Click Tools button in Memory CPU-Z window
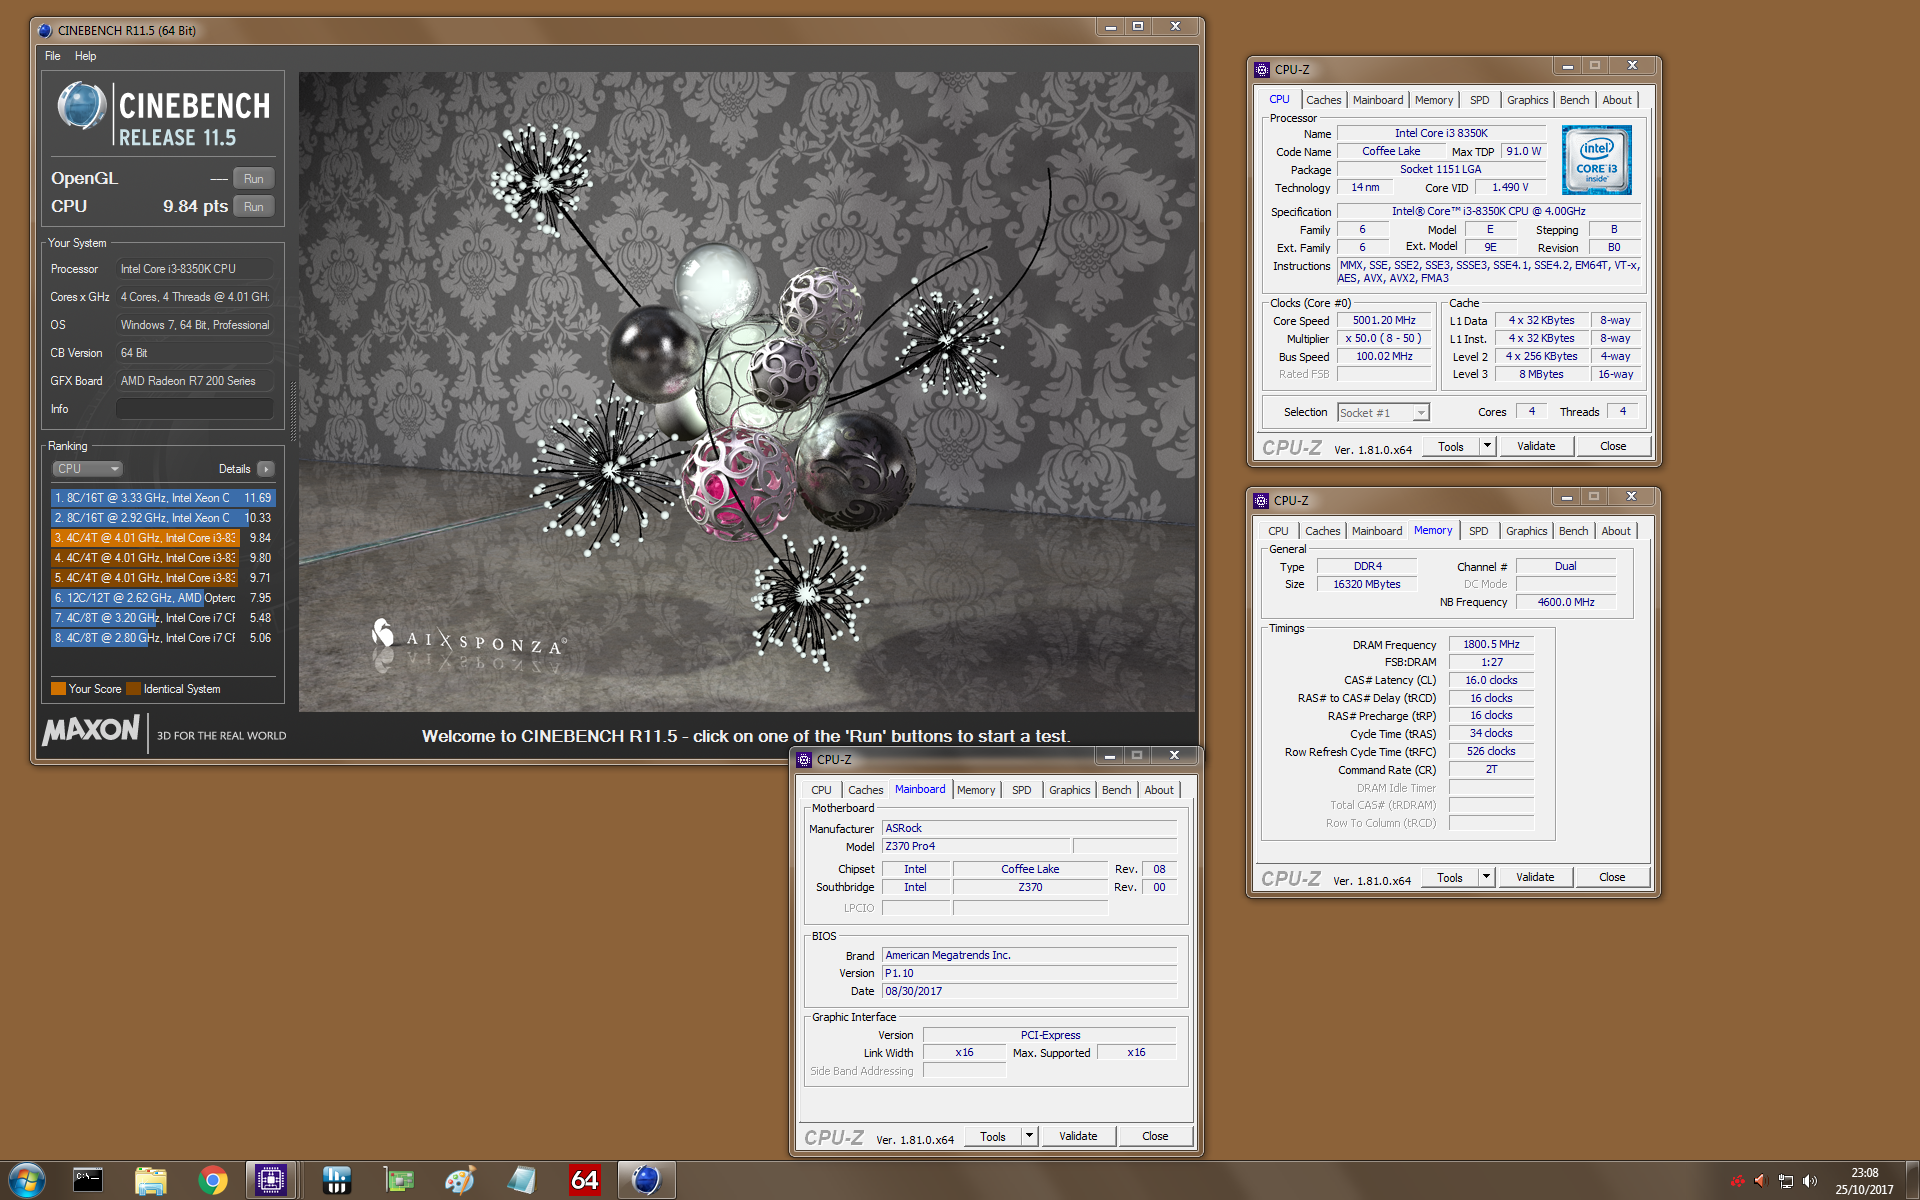Screen dimensions: 1920x1200 click(1449, 878)
